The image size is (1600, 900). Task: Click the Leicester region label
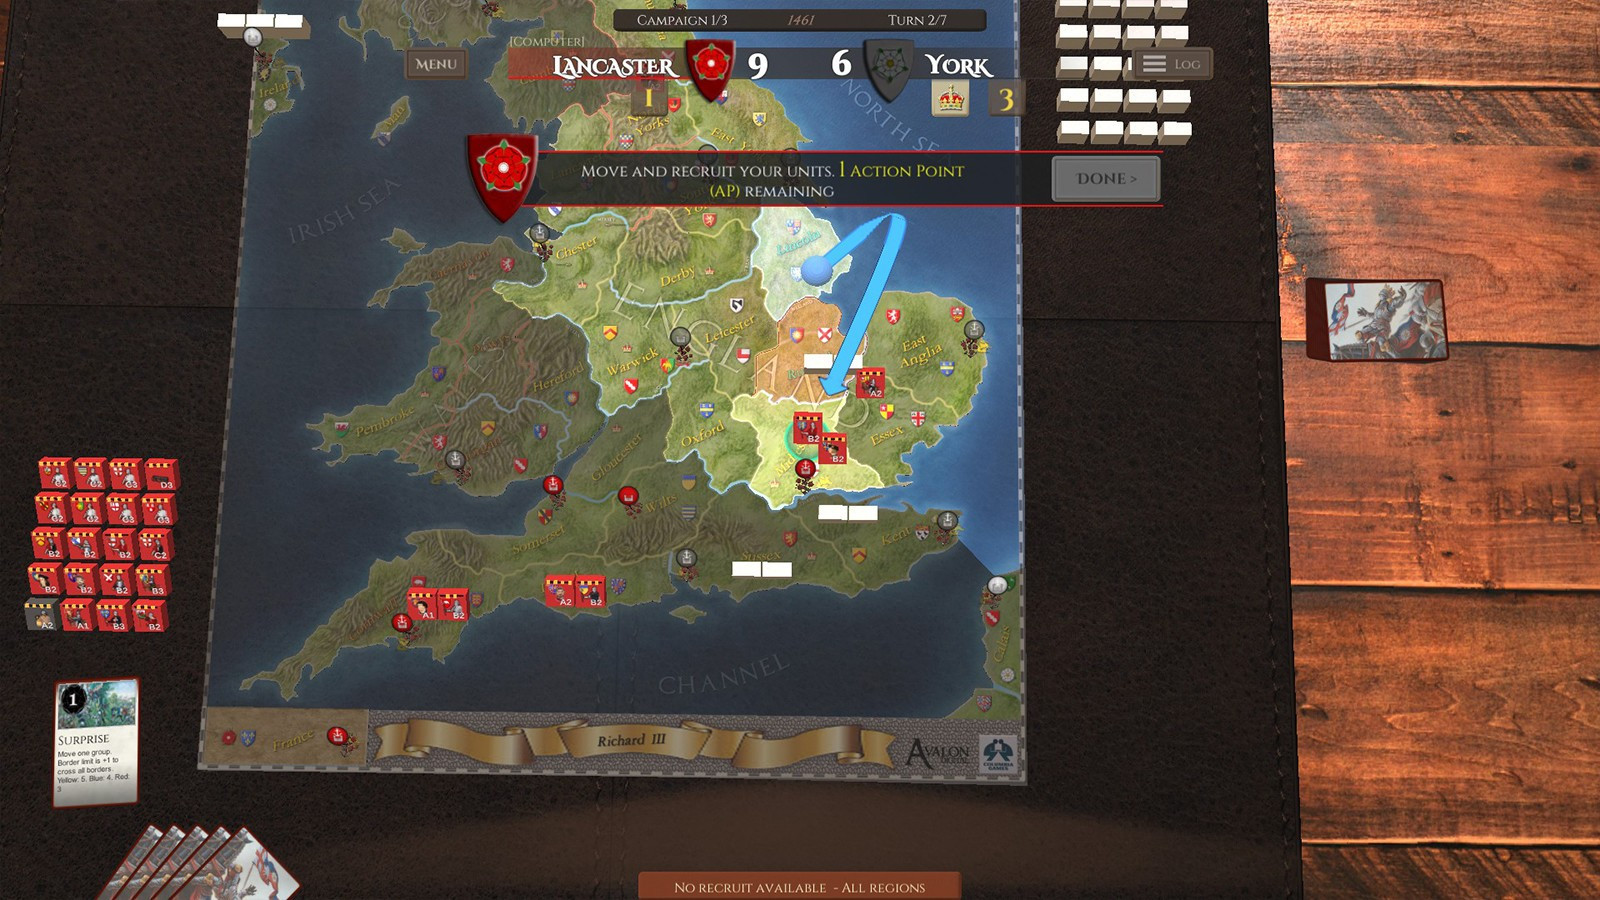pyautogui.click(x=730, y=330)
